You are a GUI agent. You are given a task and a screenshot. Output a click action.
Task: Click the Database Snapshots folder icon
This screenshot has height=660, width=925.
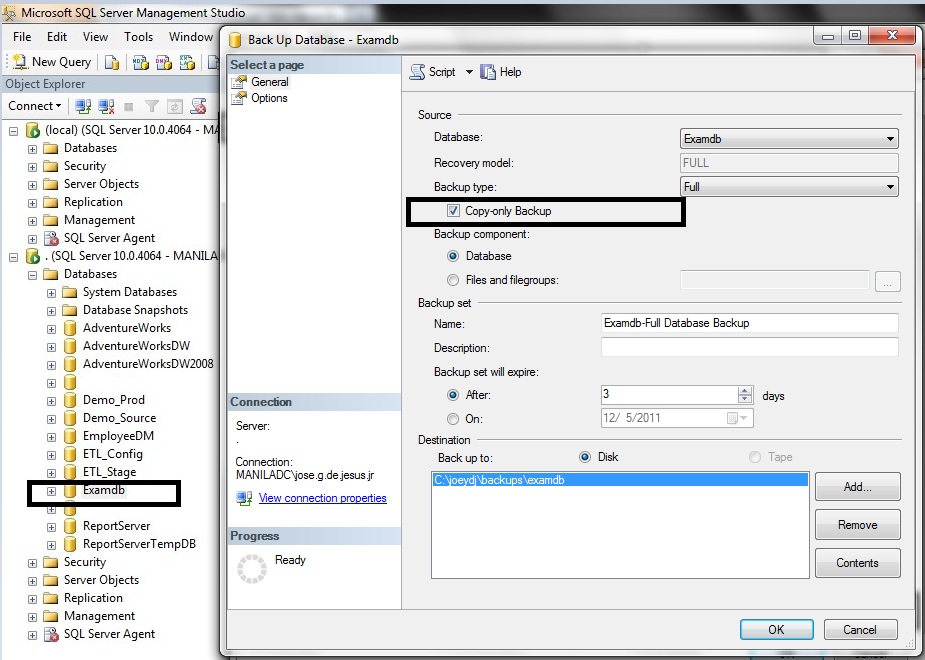point(70,310)
